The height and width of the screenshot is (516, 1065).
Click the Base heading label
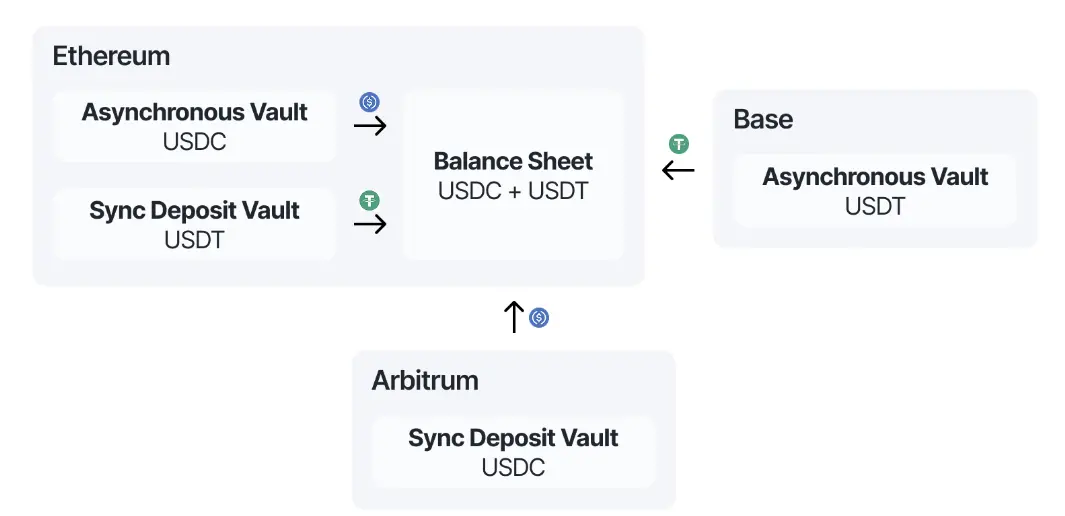[763, 119]
